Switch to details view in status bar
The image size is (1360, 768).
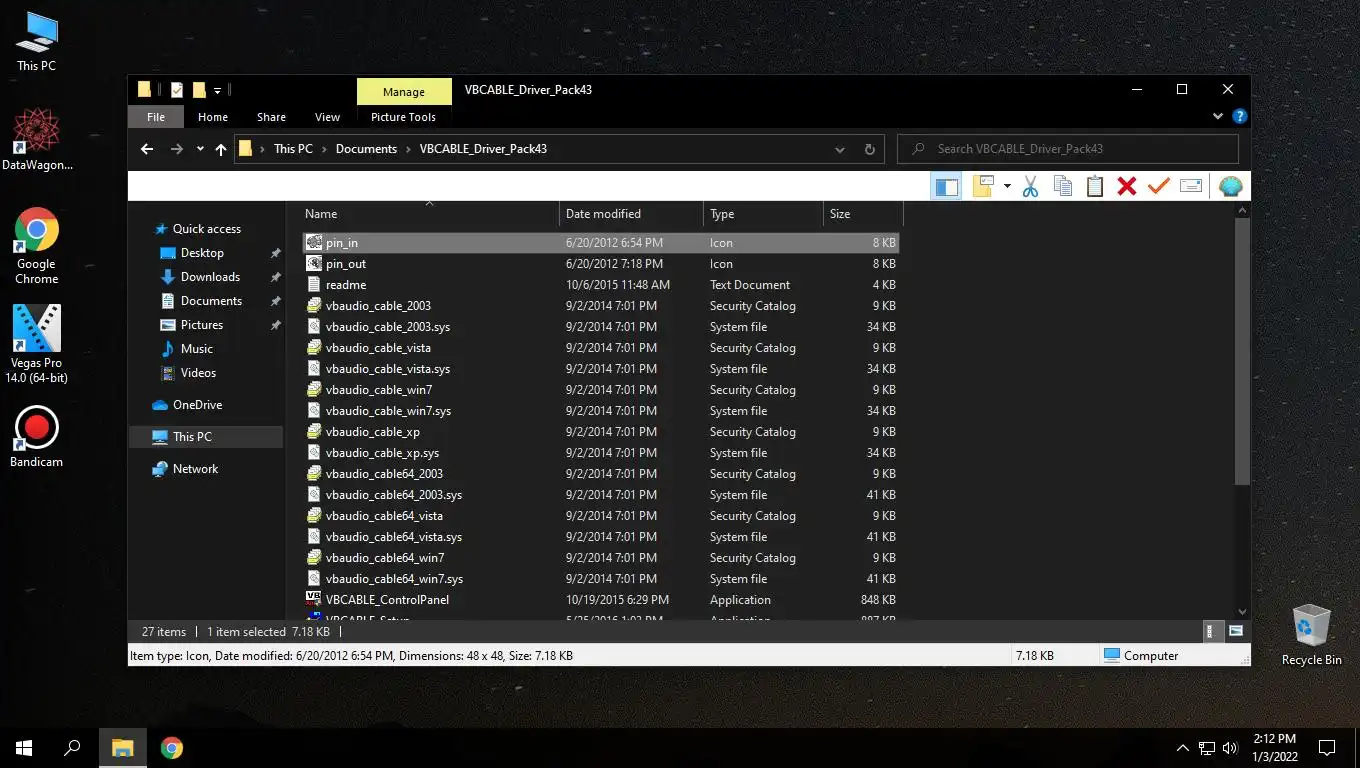1211,632
